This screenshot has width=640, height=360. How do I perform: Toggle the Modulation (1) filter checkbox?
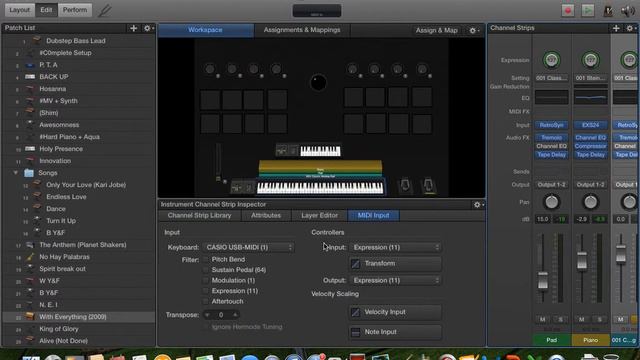205,280
